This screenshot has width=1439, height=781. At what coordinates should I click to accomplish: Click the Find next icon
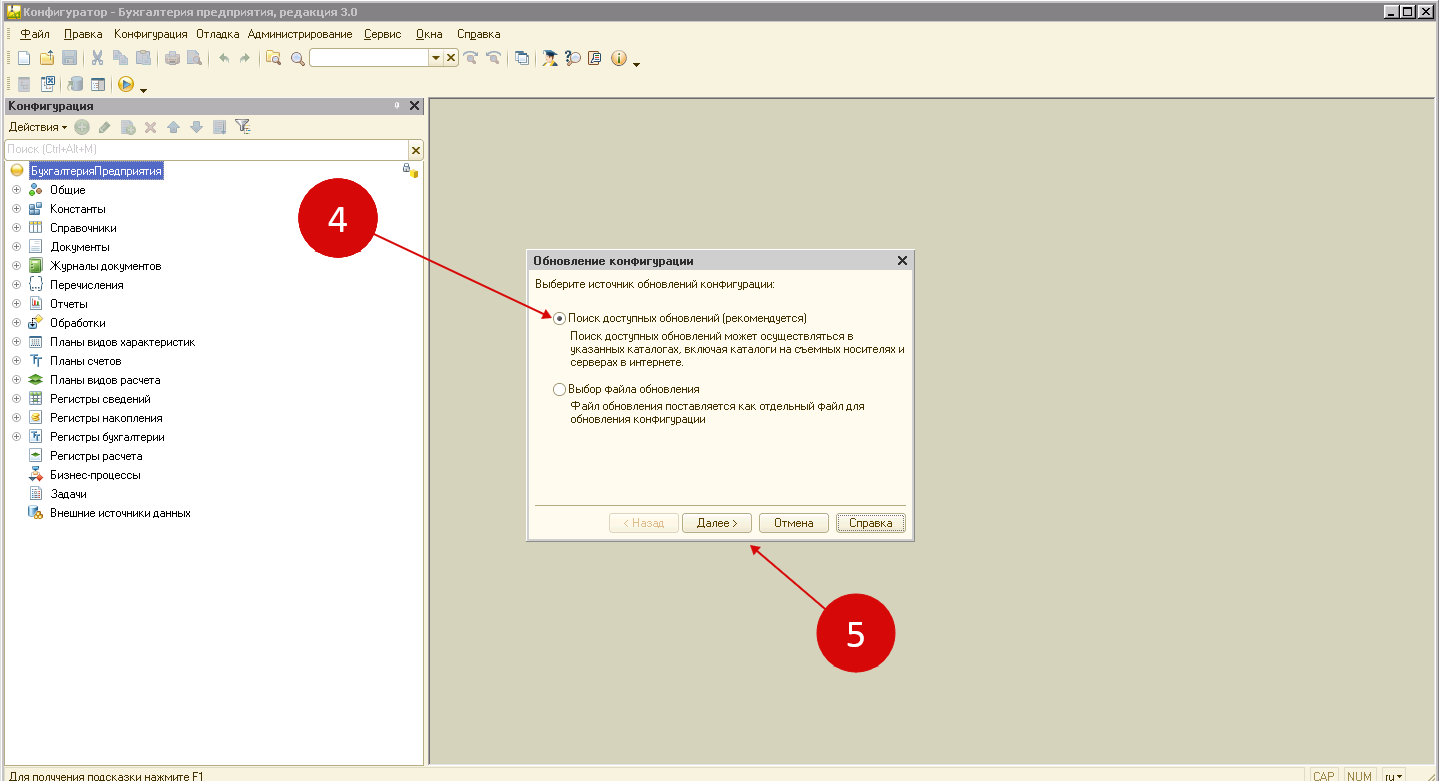[x=470, y=58]
